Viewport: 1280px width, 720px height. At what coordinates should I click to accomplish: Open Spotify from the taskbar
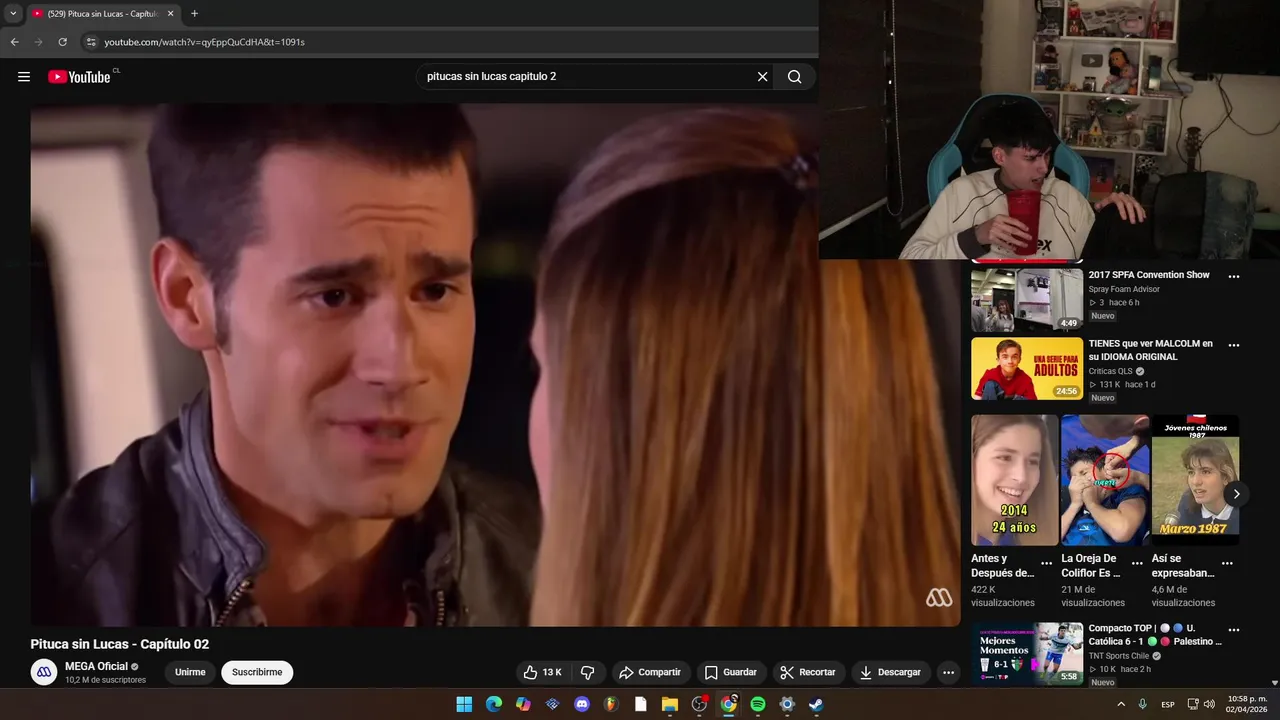click(758, 704)
